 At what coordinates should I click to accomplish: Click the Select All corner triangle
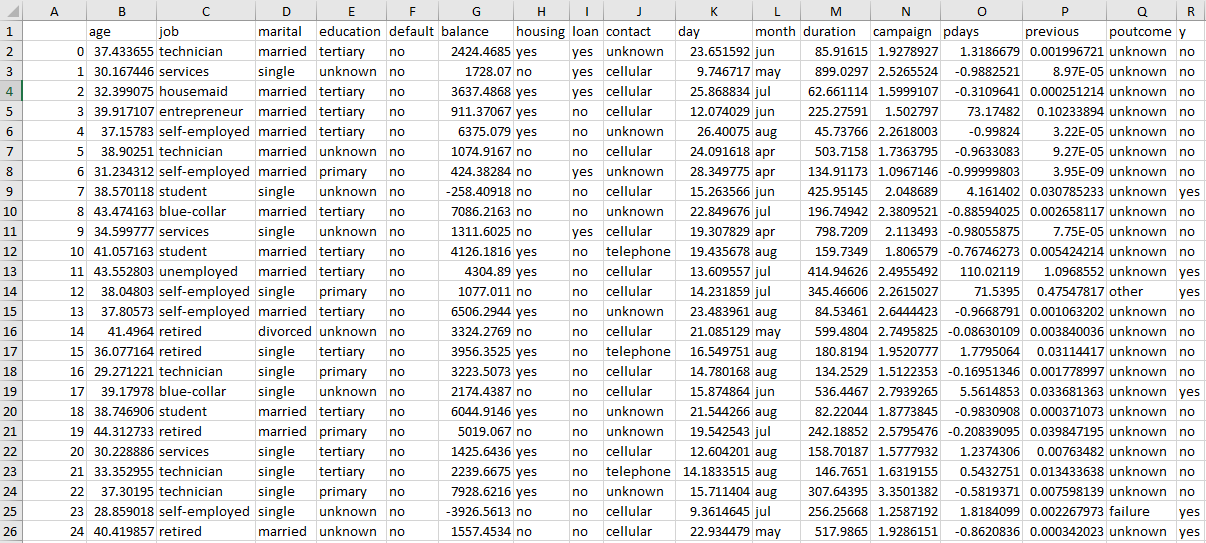pyautogui.click(x=11, y=10)
